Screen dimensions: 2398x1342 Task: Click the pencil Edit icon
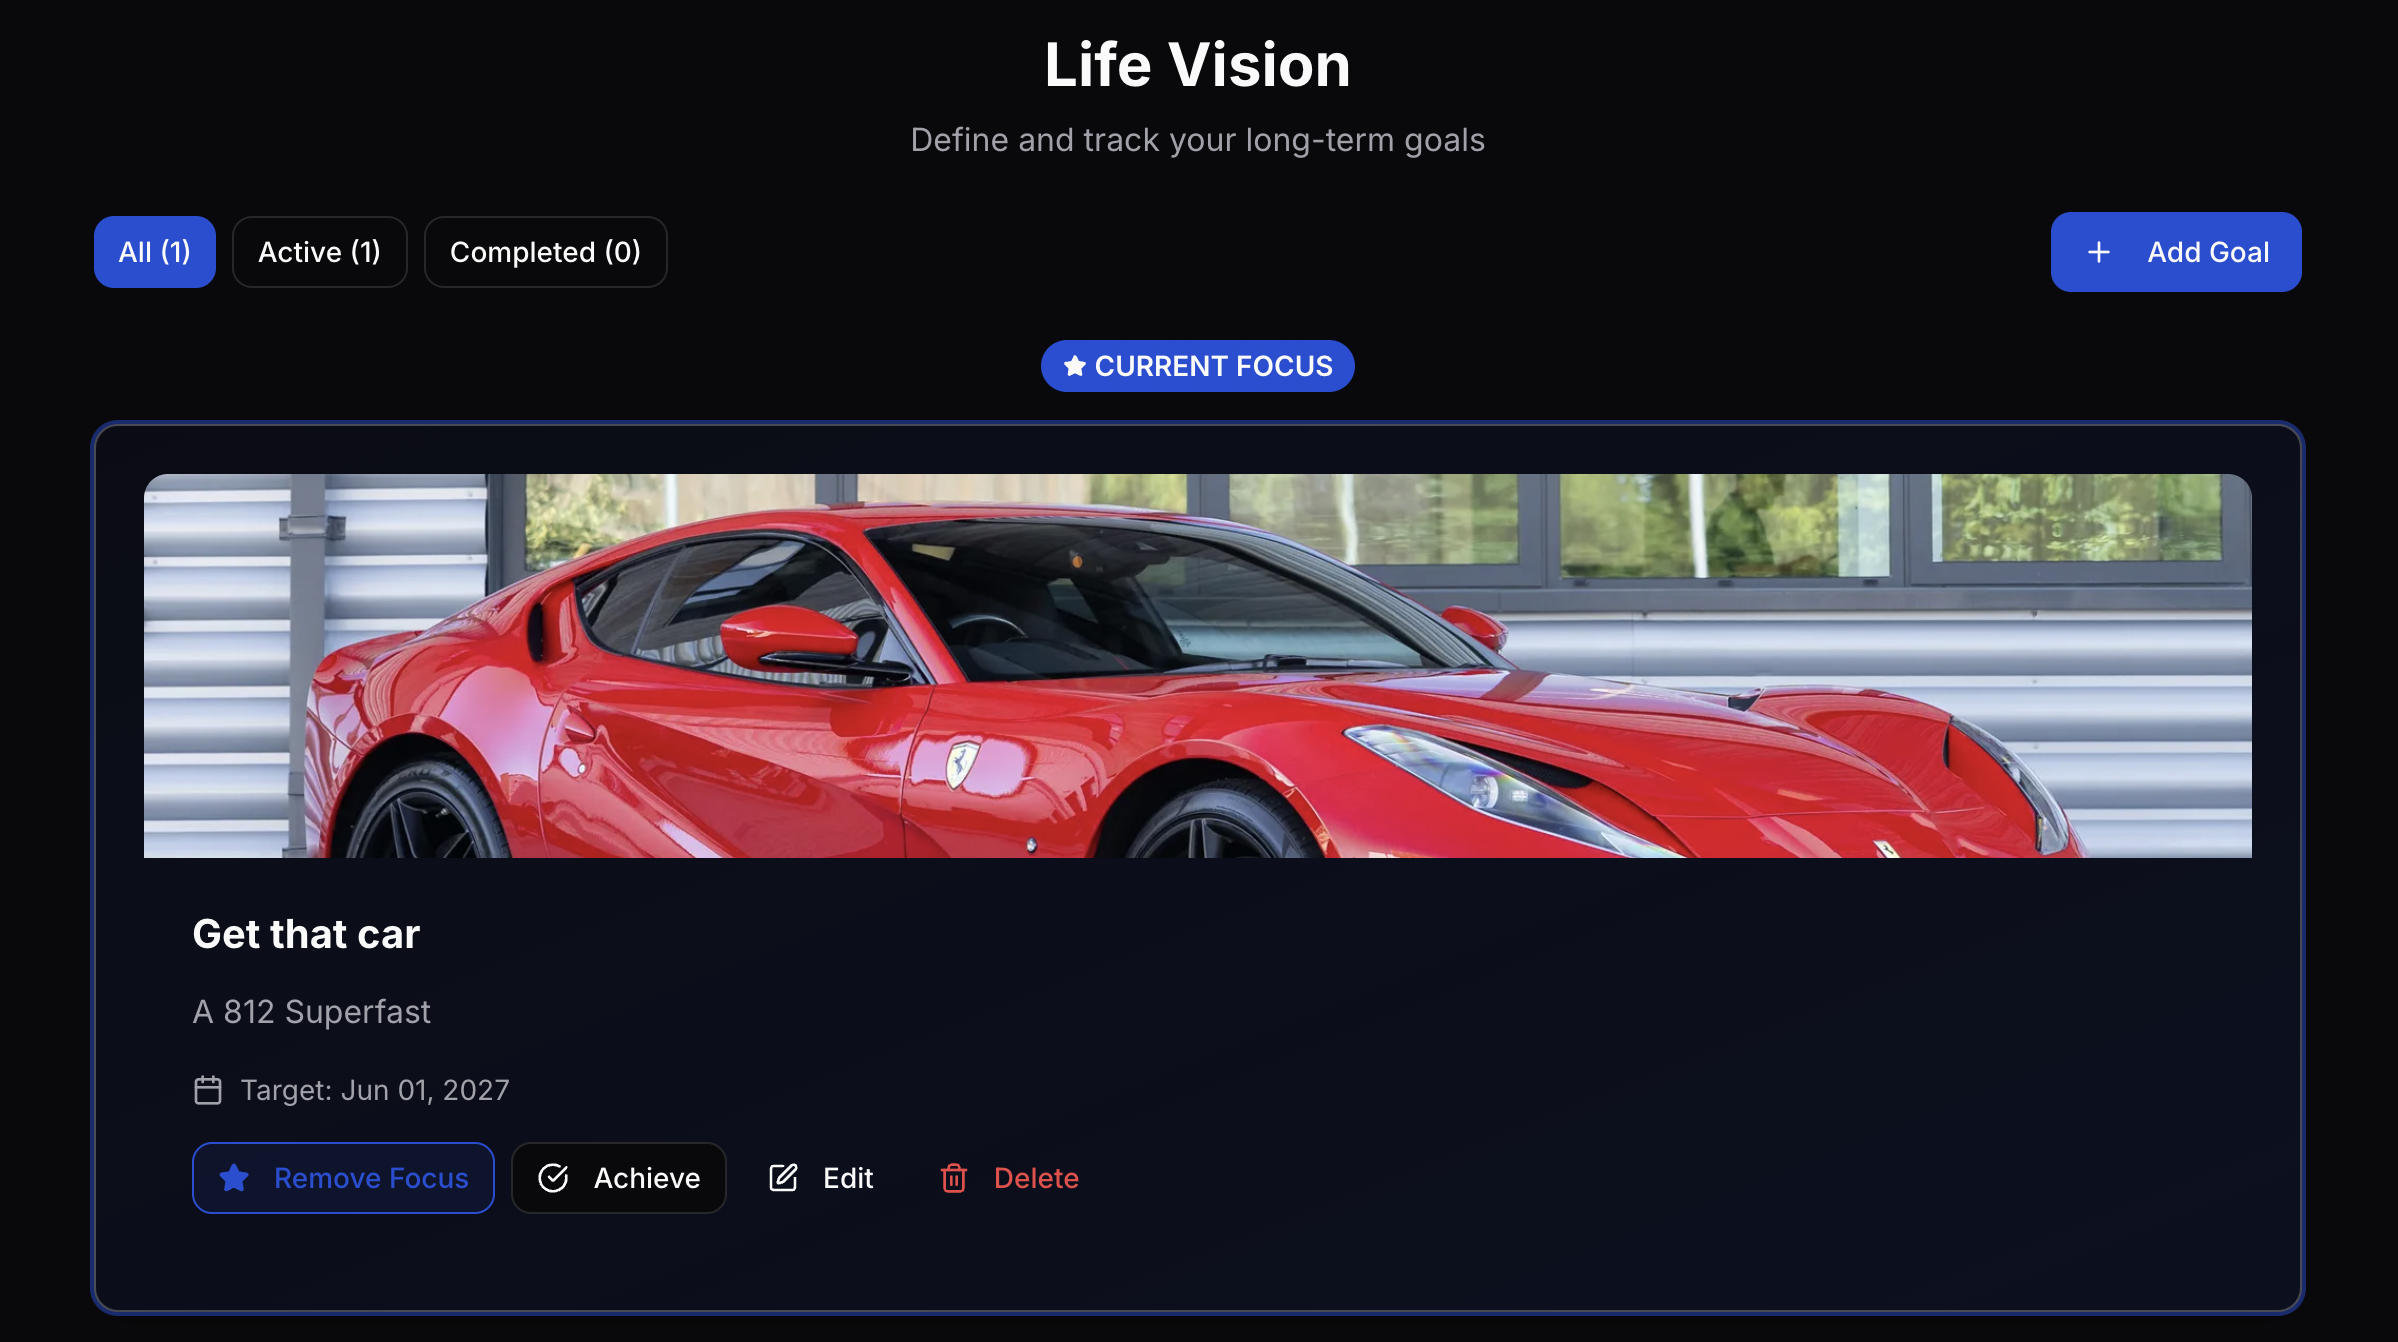[x=783, y=1178]
